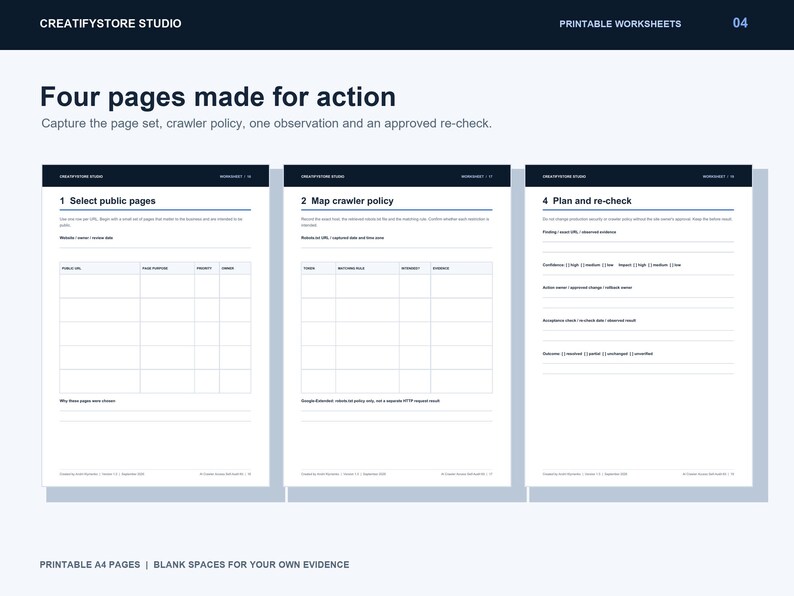Viewport: 794px width, 596px height.
Task: Click 'Acceptance check / re-check date / observed result' label
Action: [589, 321]
